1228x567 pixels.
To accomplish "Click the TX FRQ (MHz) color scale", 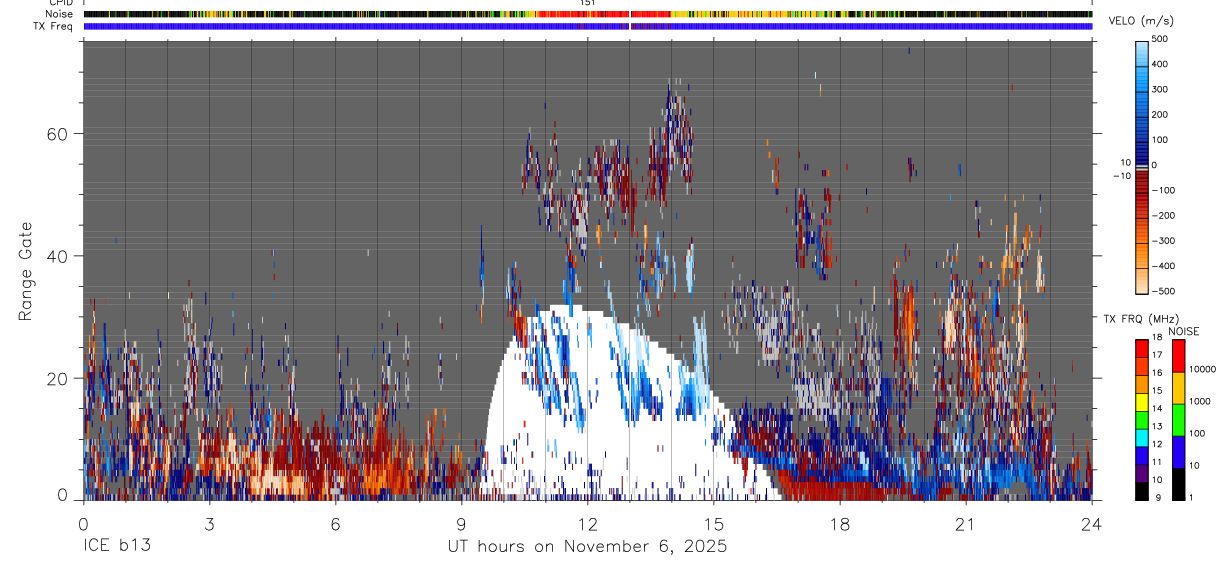I will (x=1142, y=420).
